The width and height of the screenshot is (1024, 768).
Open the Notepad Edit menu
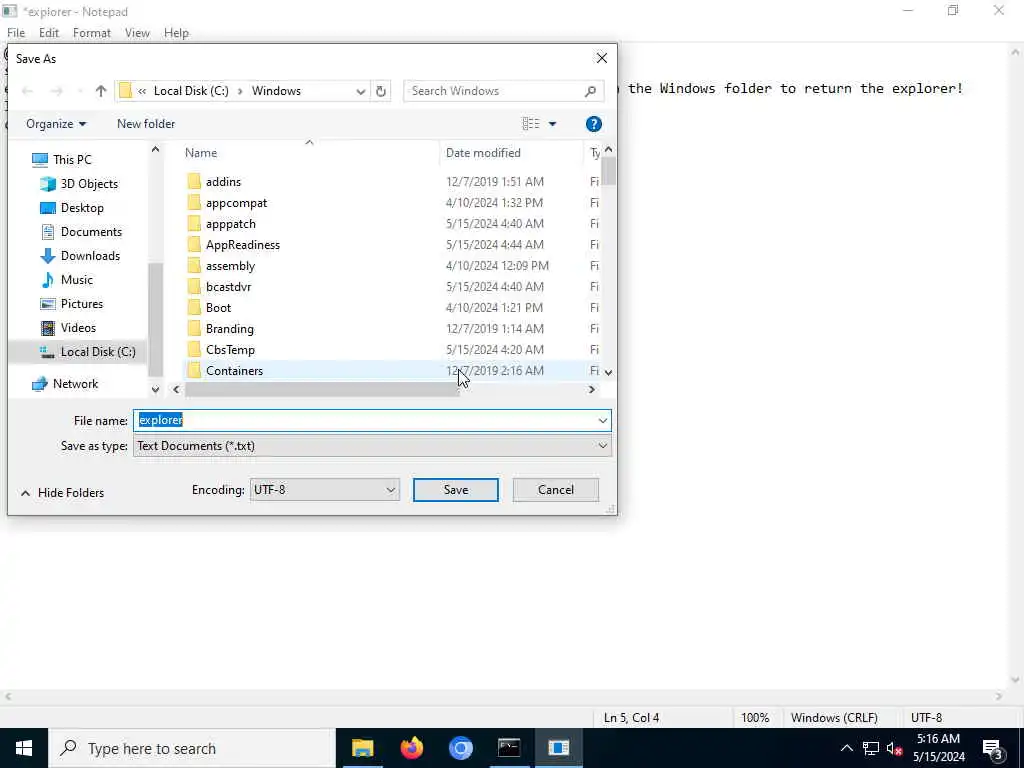(49, 33)
